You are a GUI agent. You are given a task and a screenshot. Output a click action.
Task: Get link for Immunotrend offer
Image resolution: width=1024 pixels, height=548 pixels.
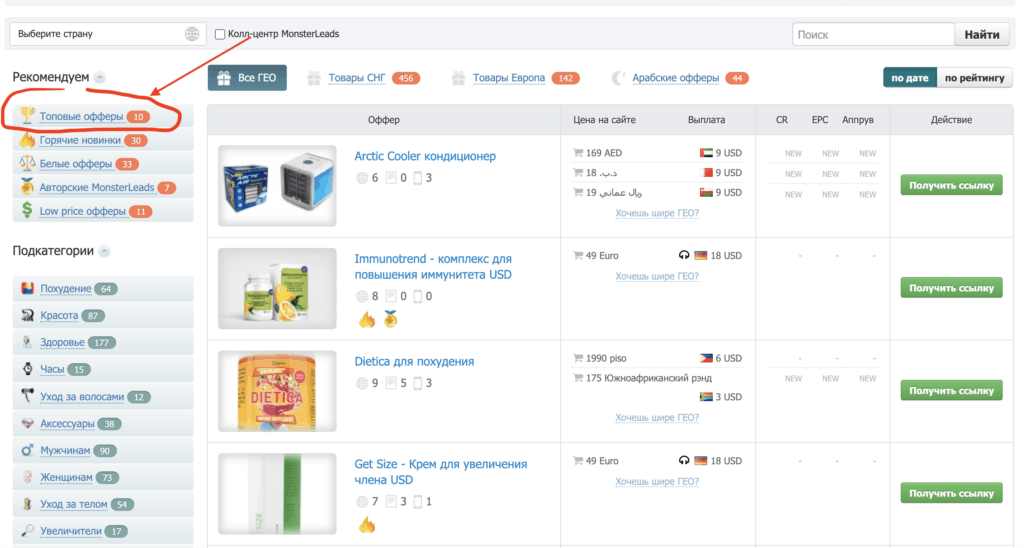click(x=951, y=288)
